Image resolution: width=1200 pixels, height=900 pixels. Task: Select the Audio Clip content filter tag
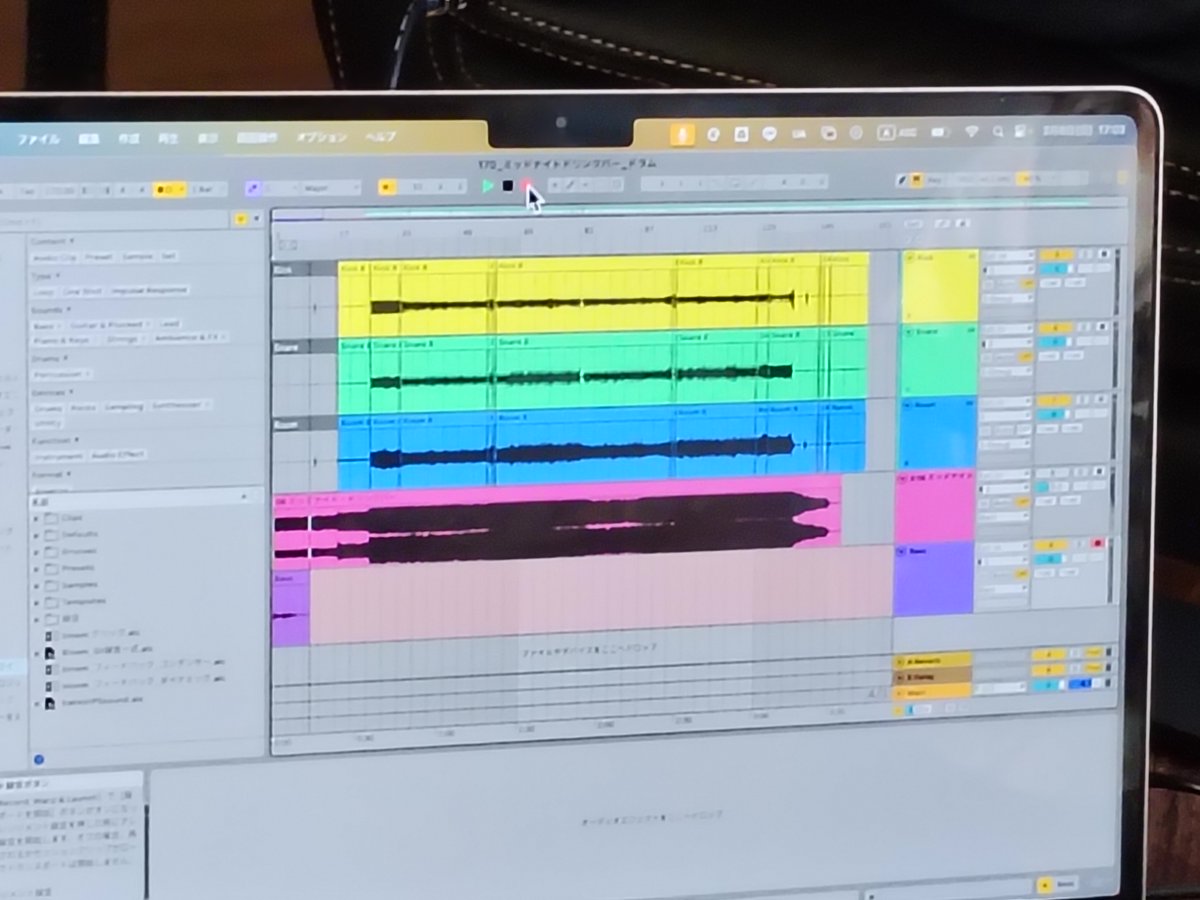point(54,256)
